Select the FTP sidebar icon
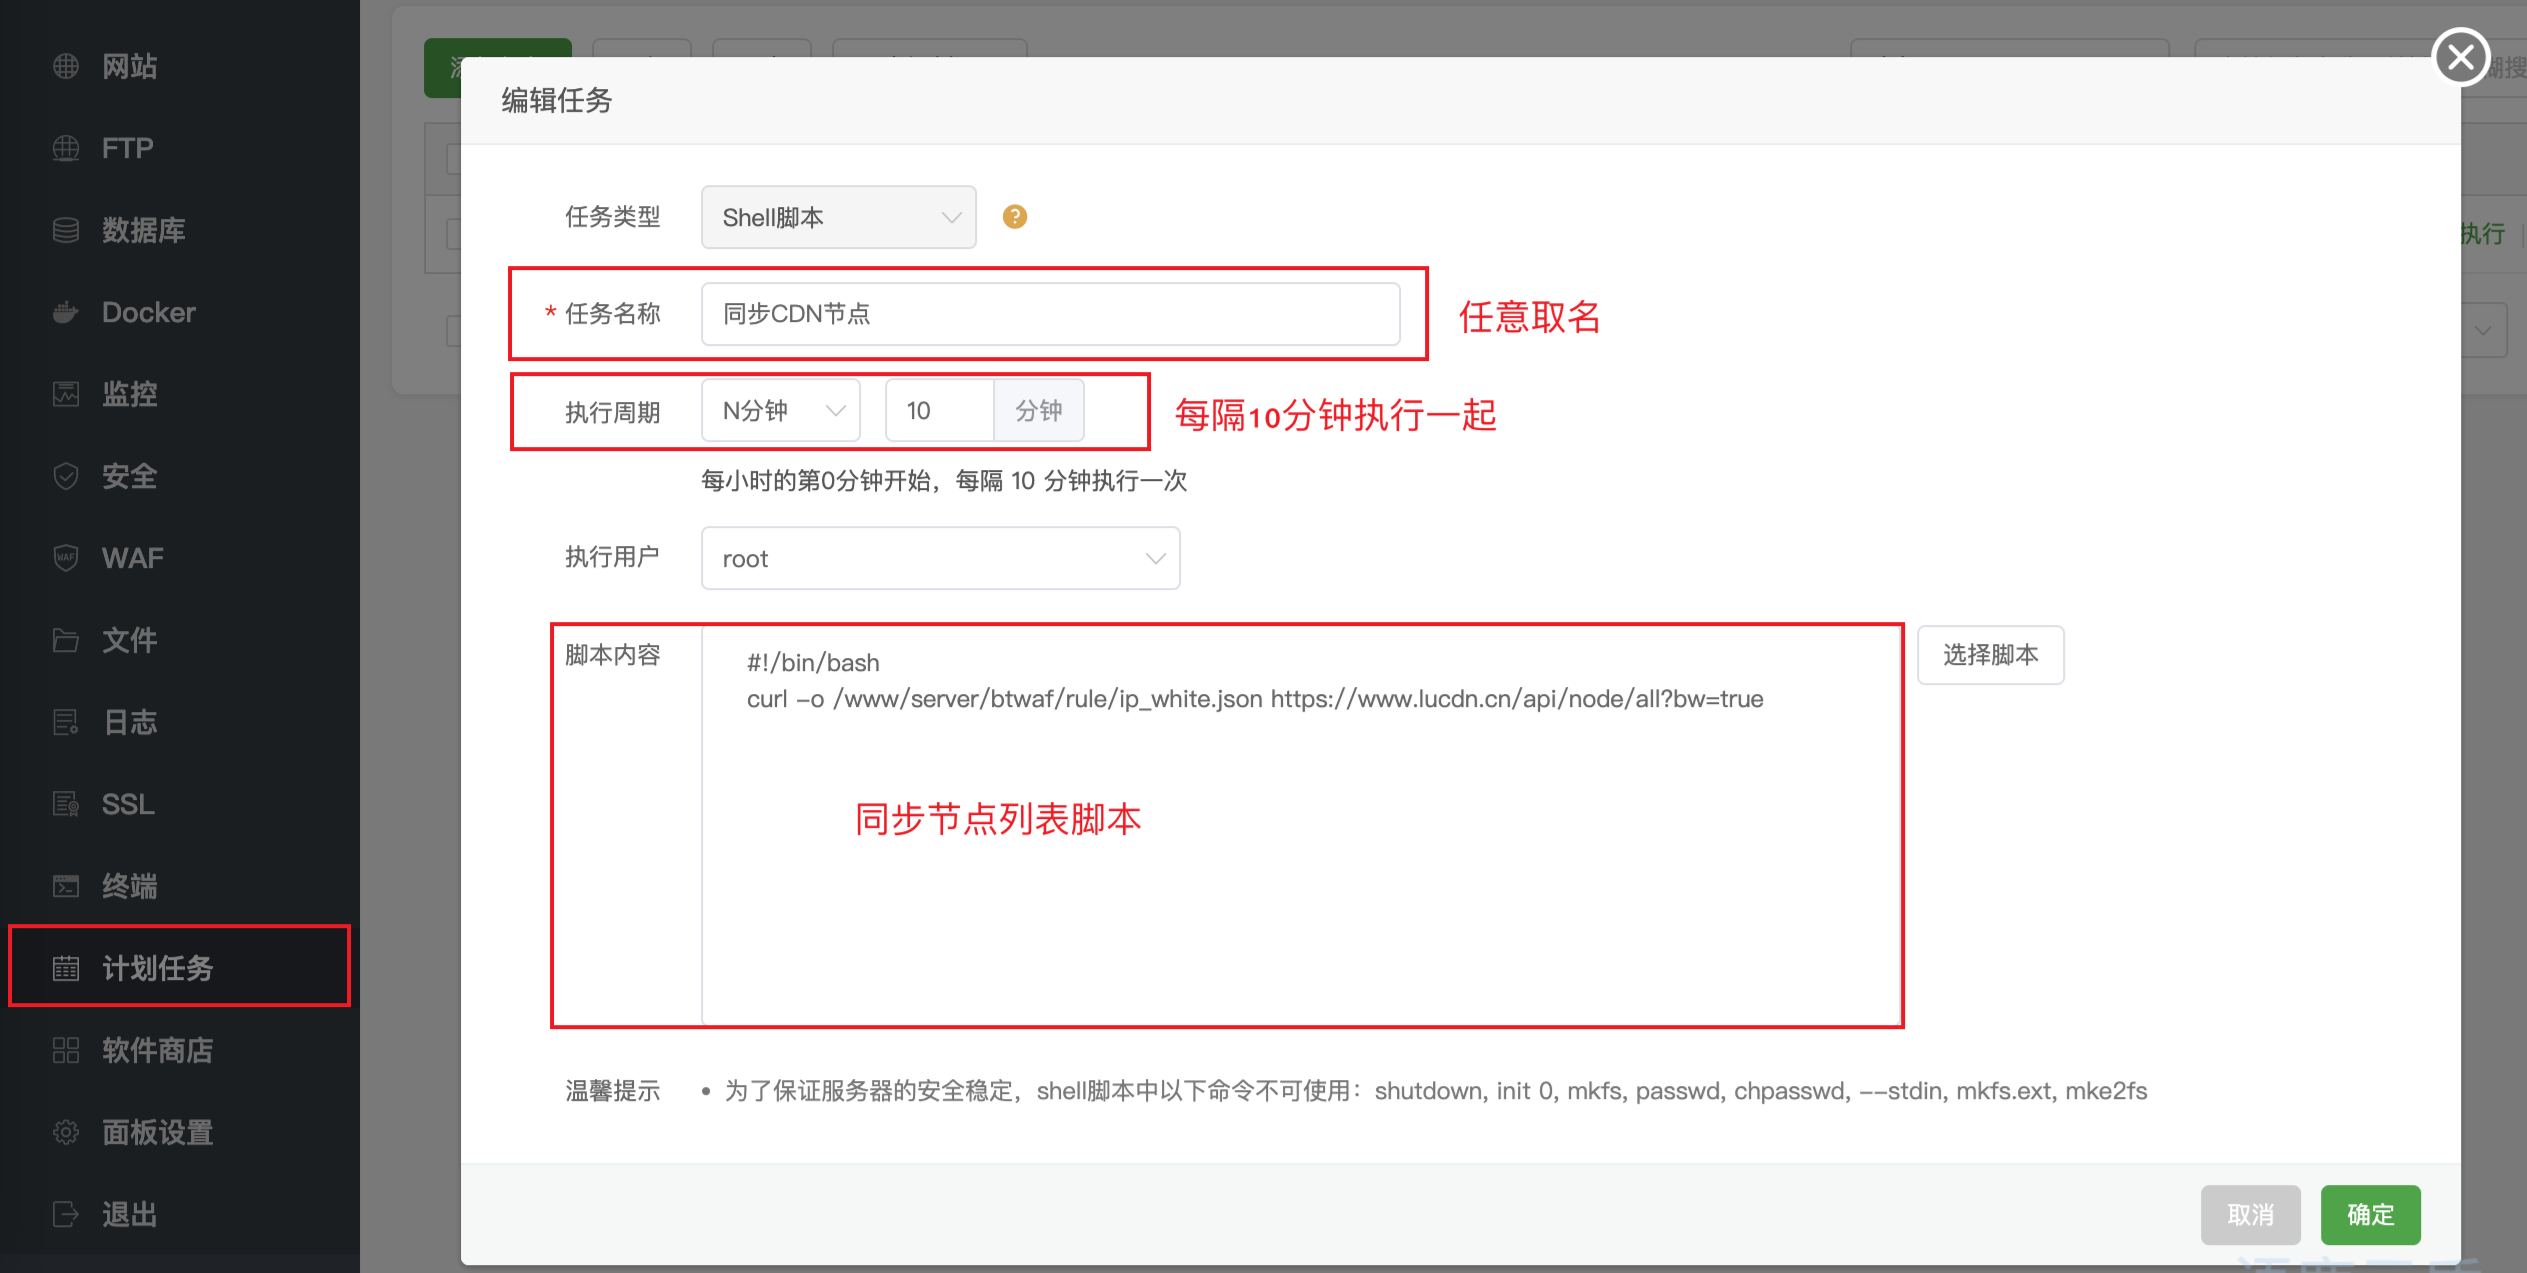 [x=126, y=148]
